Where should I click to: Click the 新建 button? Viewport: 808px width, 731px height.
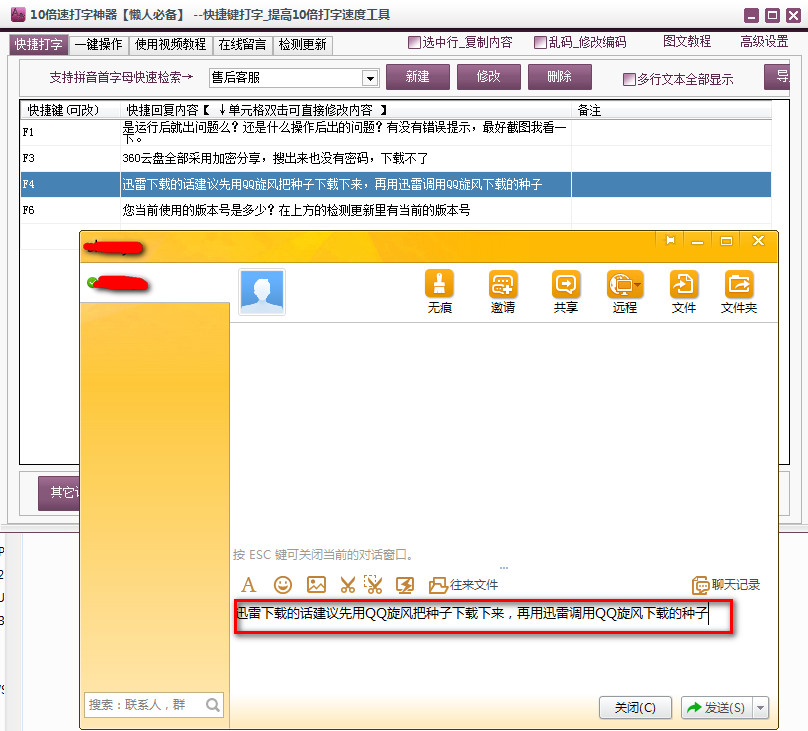(x=417, y=77)
